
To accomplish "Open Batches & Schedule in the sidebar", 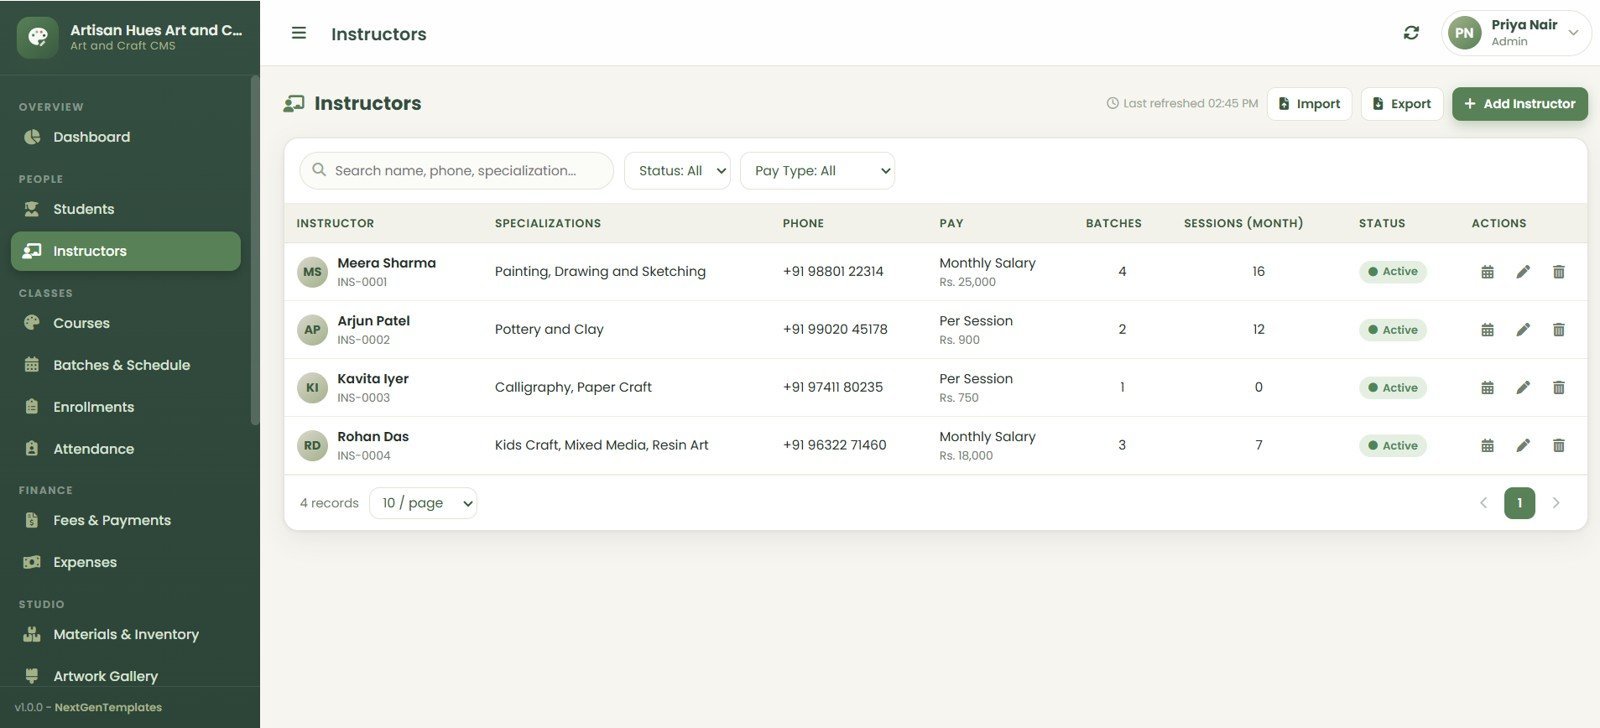I will (x=125, y=365).
